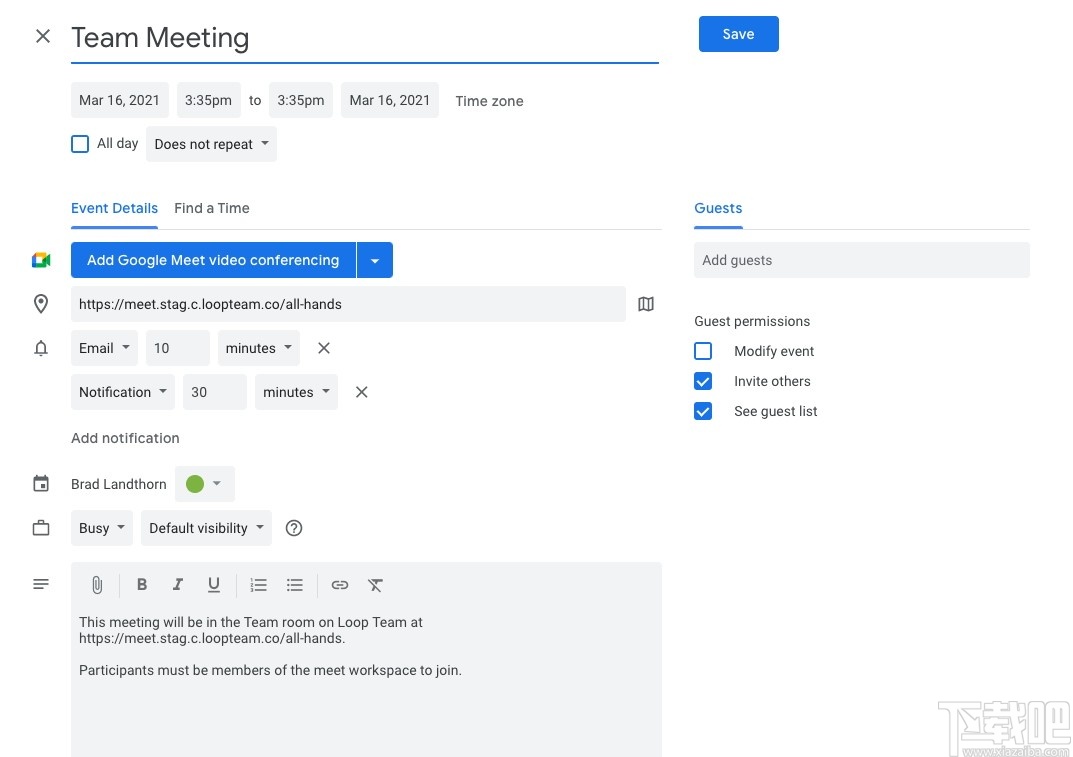The width and height of the screenshot is (1073, 757).
Task: Open the Does not repeat dropdown
Action: click(211, 144)
